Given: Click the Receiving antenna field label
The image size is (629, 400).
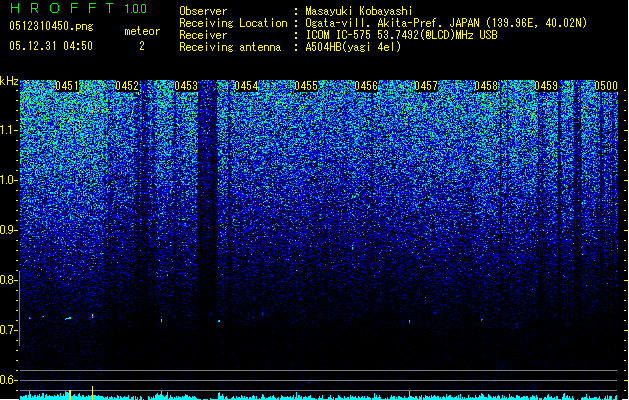Looking at the screenshot, I should point(230,47).
